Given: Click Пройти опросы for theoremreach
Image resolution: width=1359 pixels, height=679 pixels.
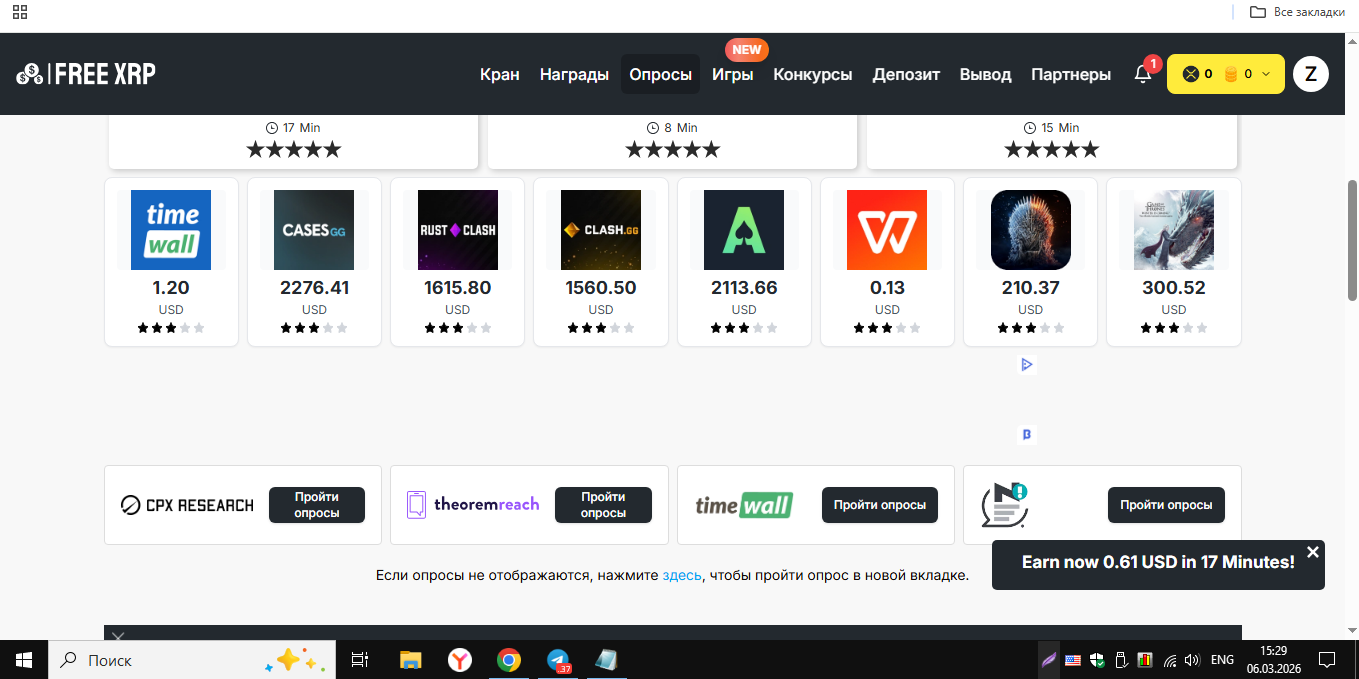Looking at the screenshot, I should (603, 505).
